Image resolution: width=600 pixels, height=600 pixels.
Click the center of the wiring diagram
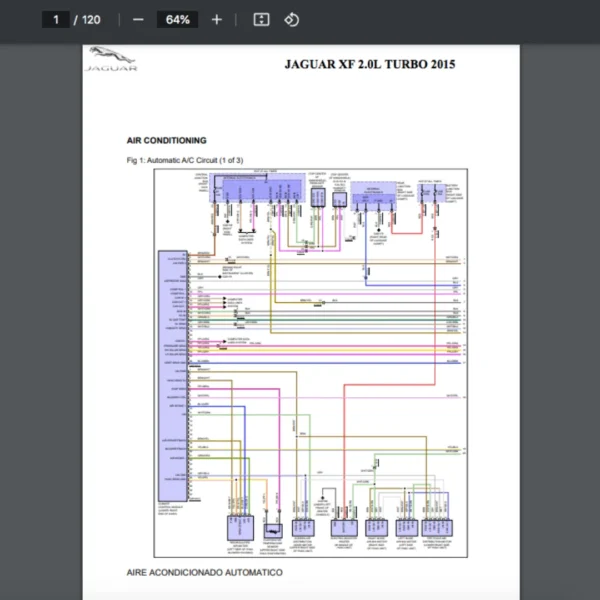tap(310, 362)
